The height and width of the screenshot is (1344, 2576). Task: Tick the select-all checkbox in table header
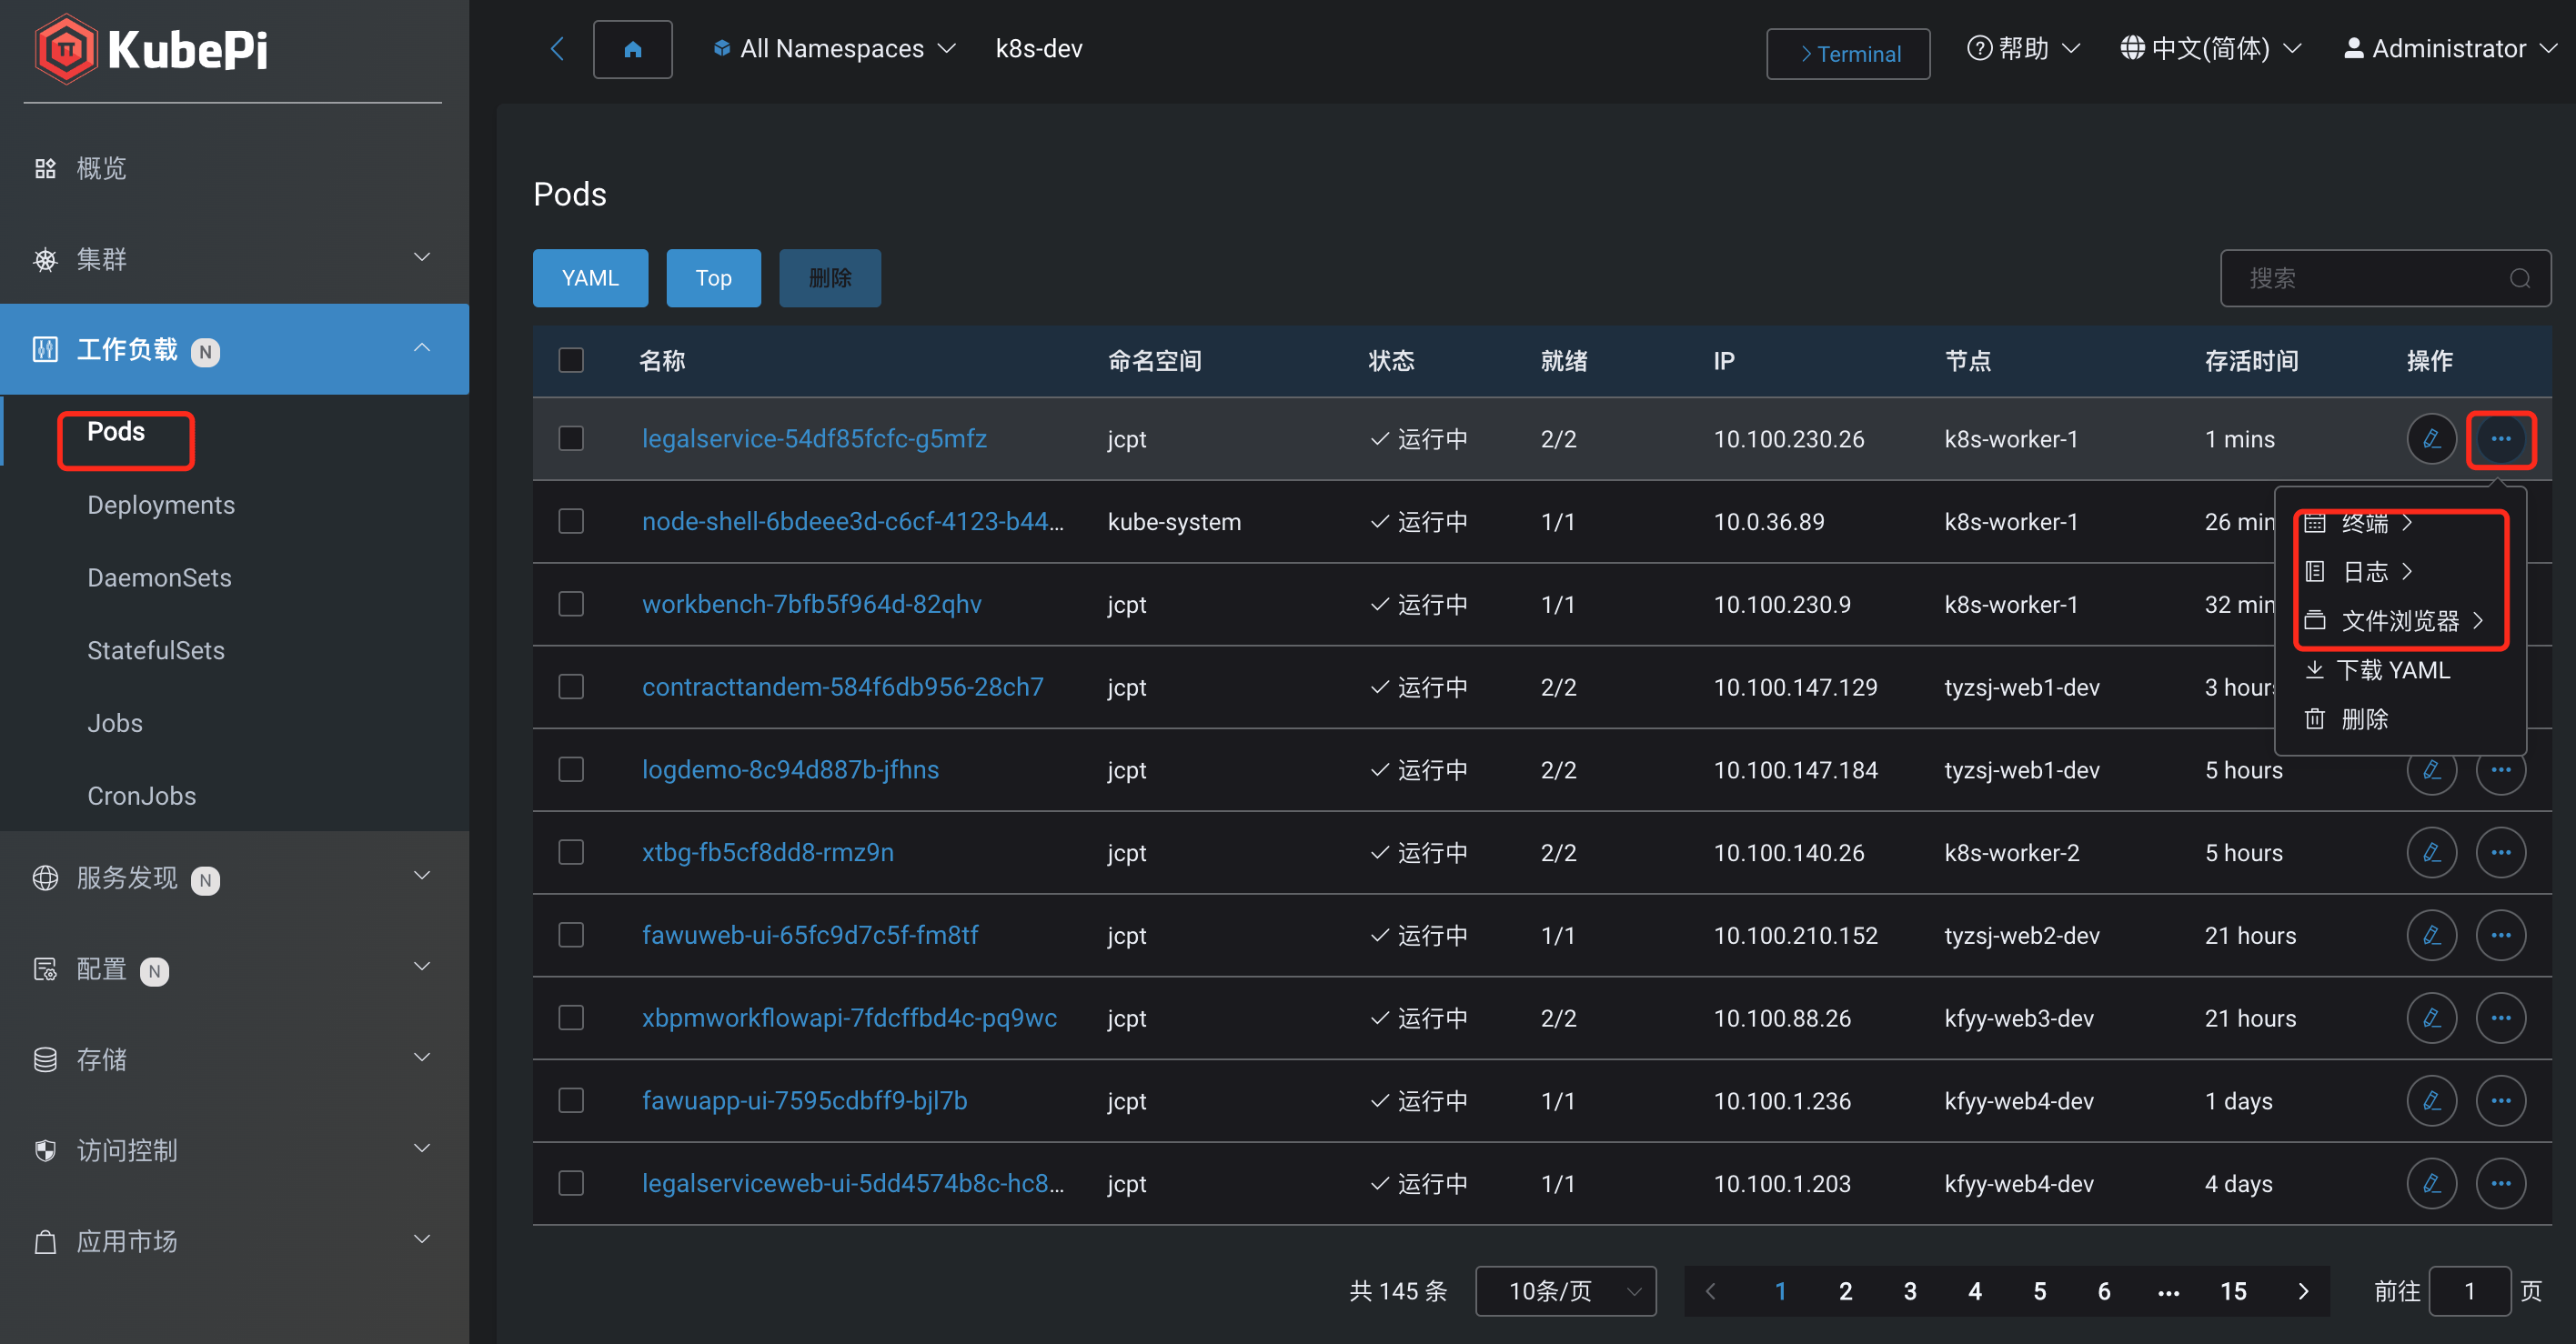(x=571, y=360)
